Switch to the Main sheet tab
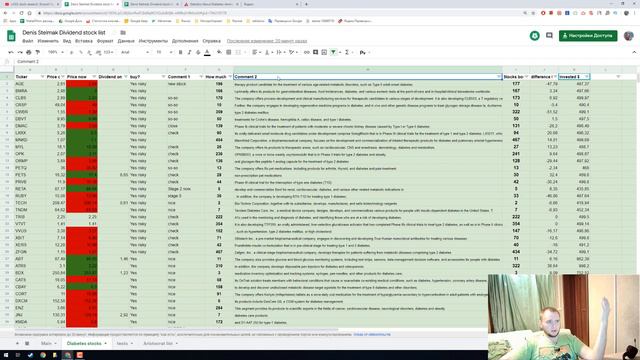Image resolution: width=640 pixels, height=360 pixels. click(49, 343)
